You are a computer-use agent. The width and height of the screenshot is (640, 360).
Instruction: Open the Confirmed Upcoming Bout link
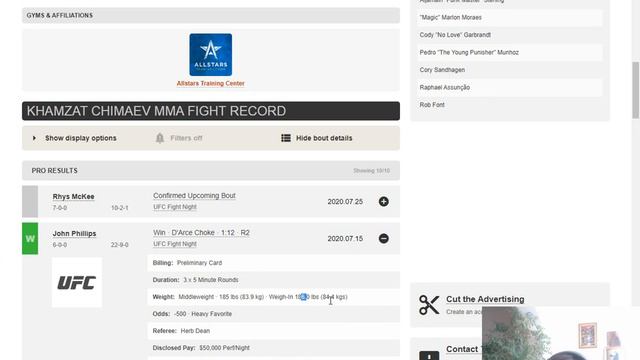(x=194, y=196)
